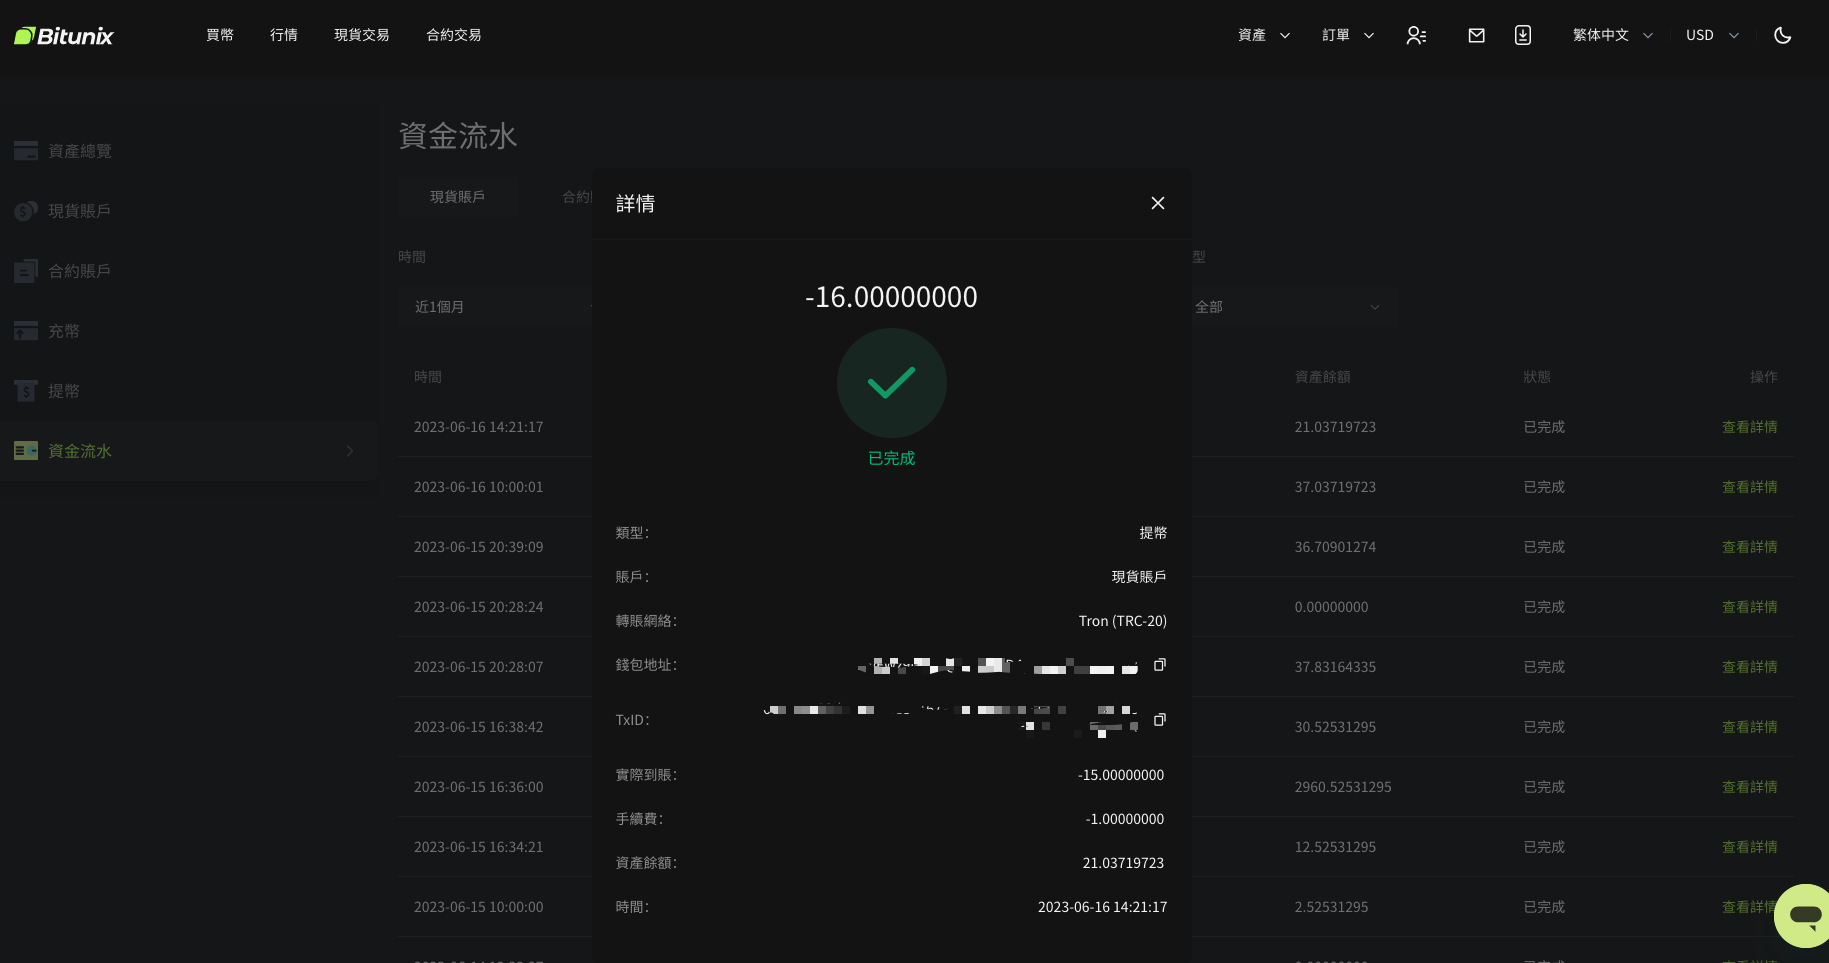This screenshot has width=1829, height=963.
Task: View details for balance 30.52531295 row
Action: pos(1750,727)
